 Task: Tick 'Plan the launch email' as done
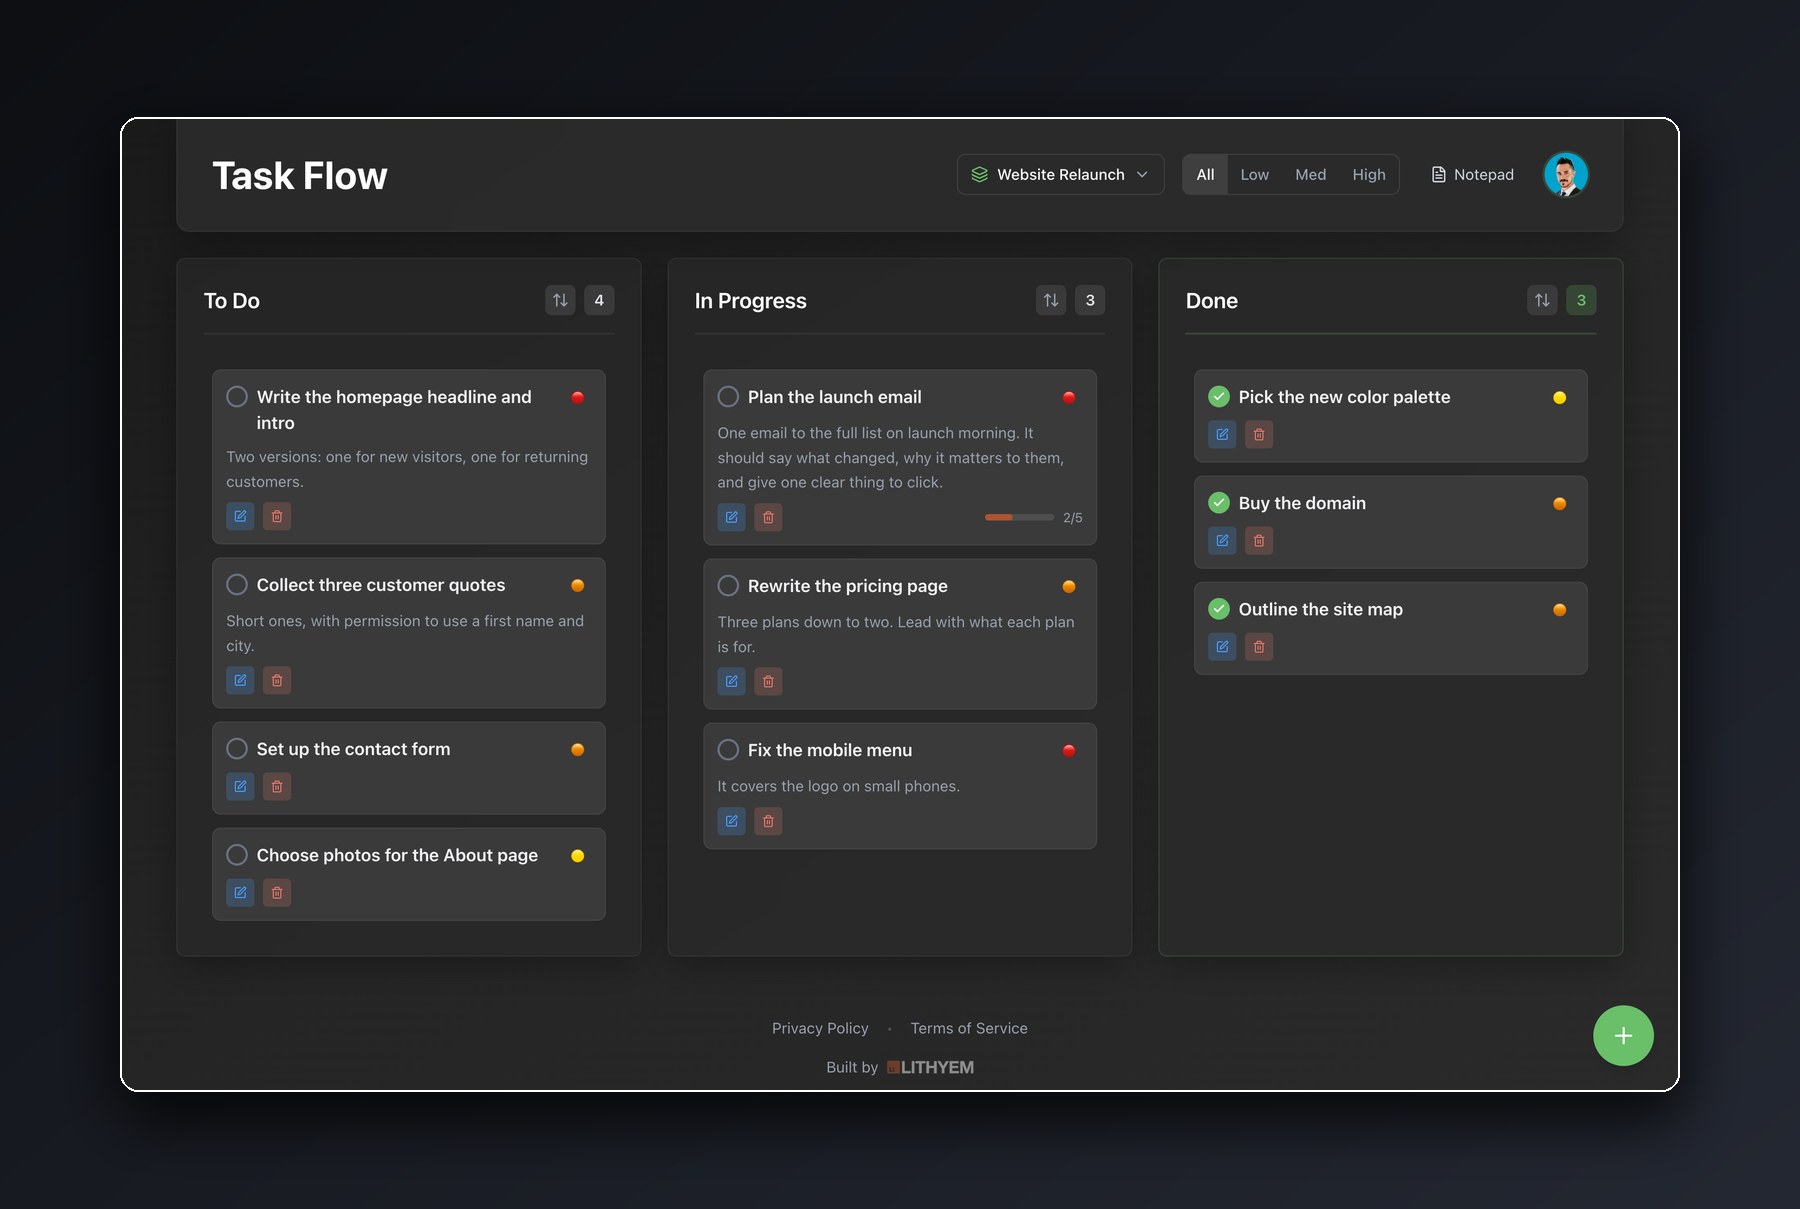pos(728,397)
